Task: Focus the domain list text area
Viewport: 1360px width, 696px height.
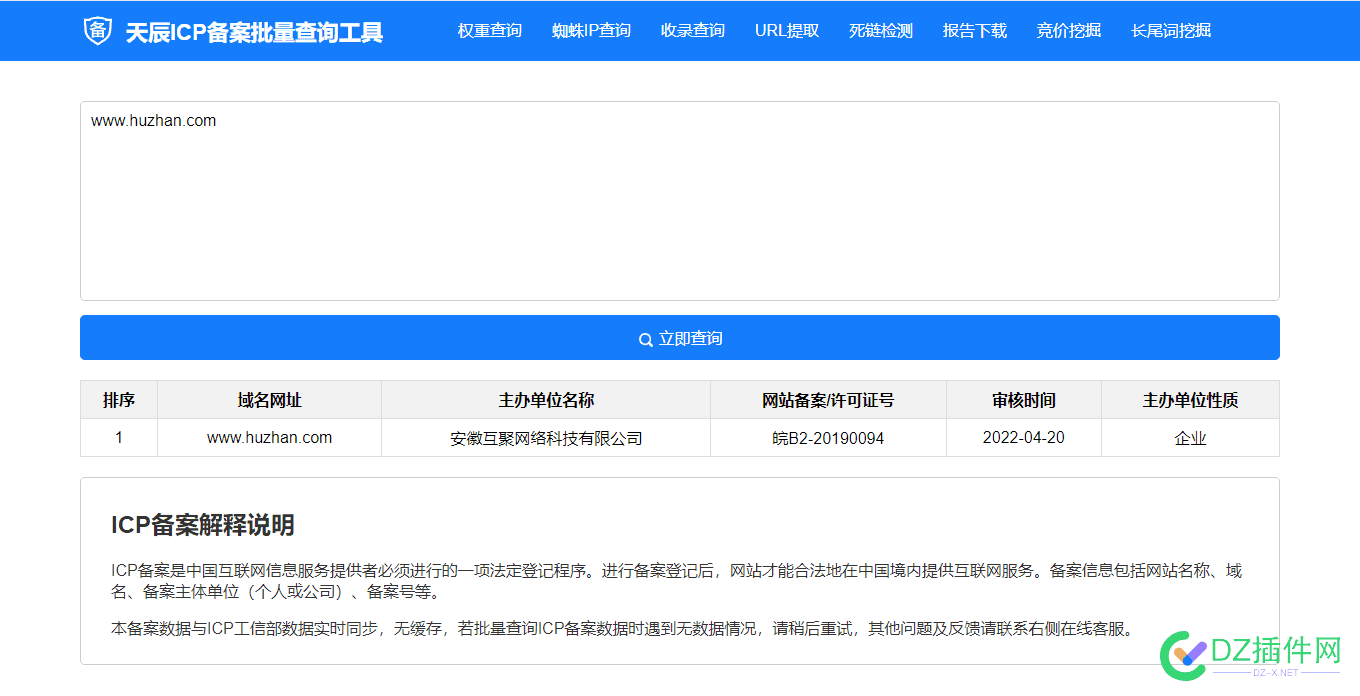Action: pyautogui.click(x=680, y=201)
